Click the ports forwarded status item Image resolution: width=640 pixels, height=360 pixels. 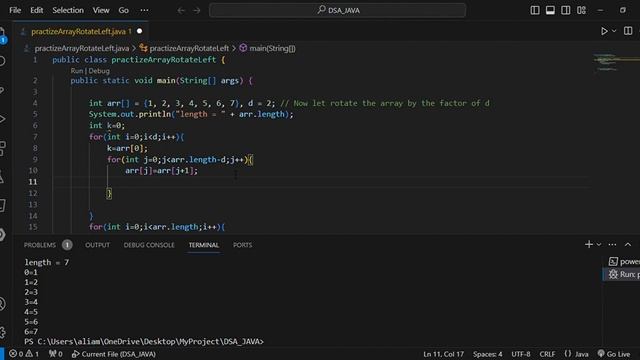click(56, 354)
